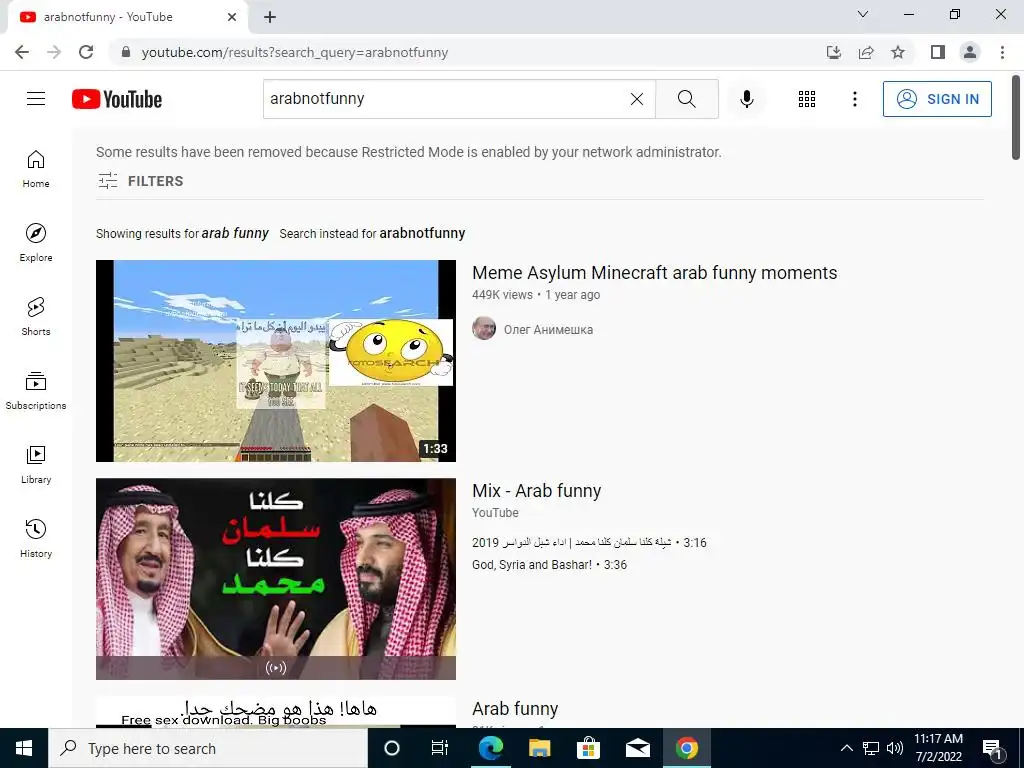Select the arabnotfunny - YouTube tab
The height and width of the screenshot is (768, 1024).
127,17
